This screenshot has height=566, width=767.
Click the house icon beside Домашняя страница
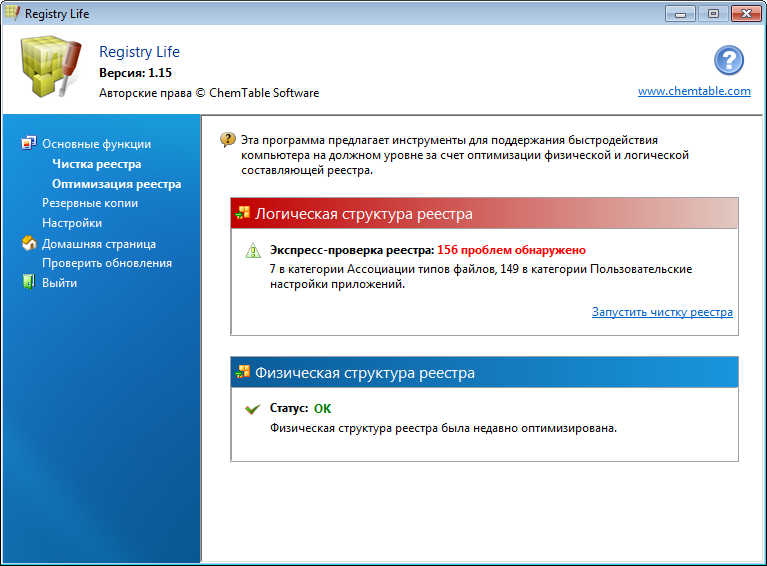(29, 243)
